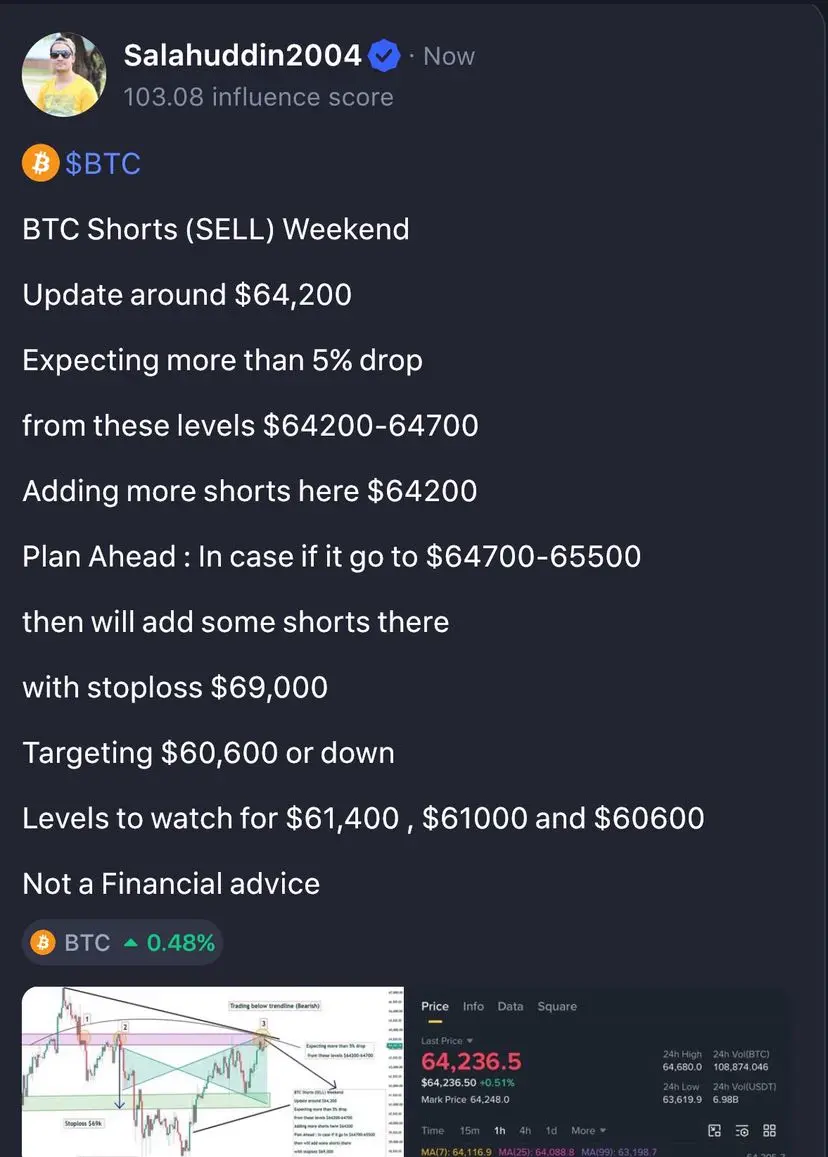Click the Salahuddin2004 username

point(243,55)
